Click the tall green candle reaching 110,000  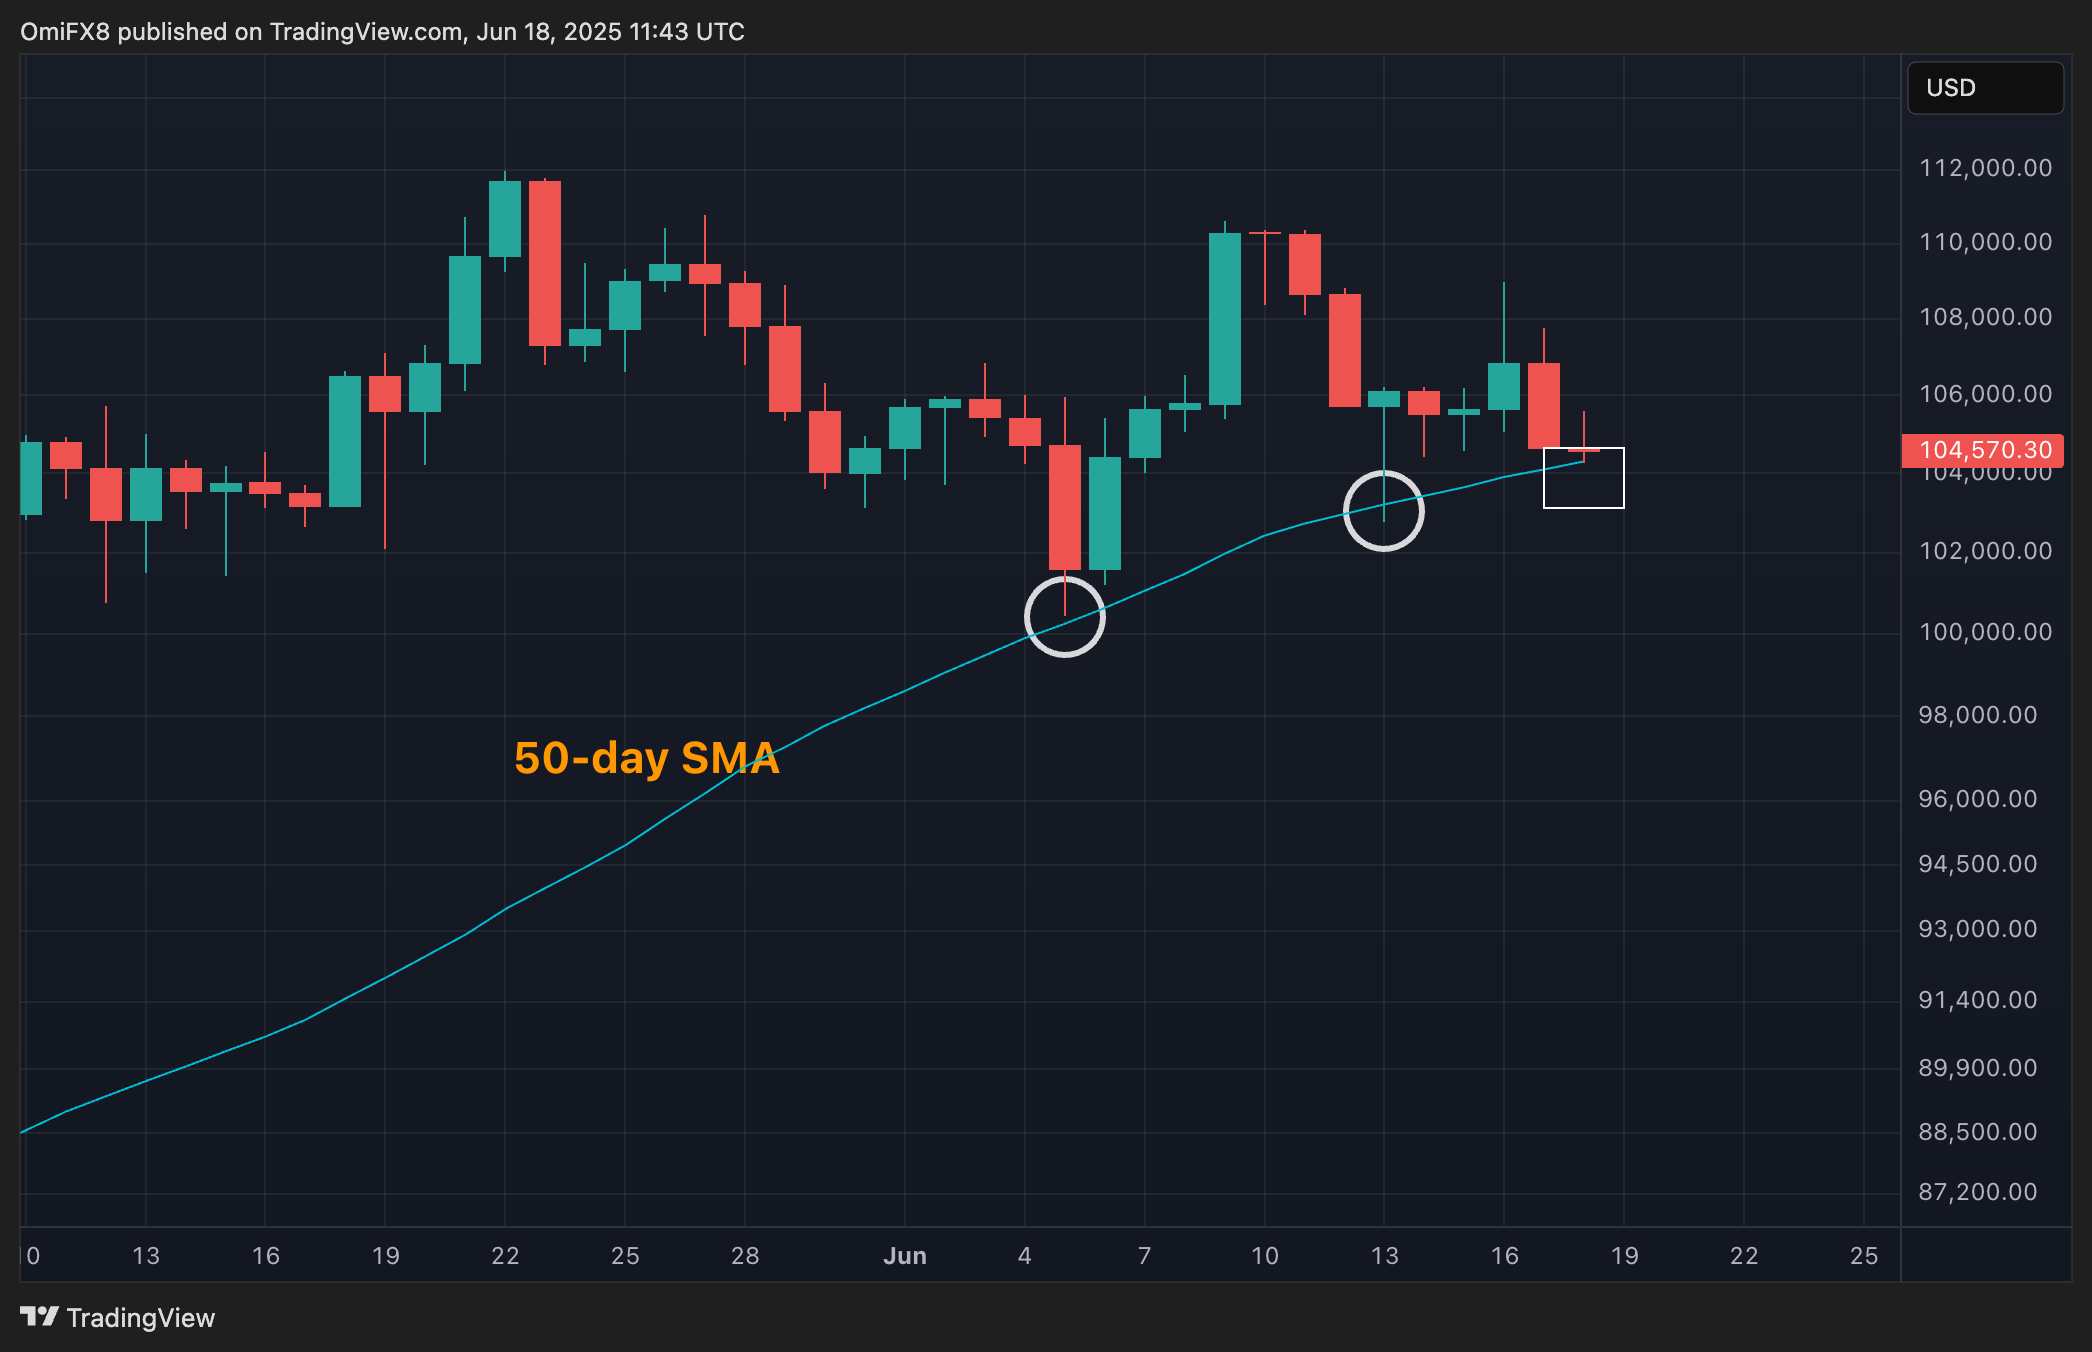pyautogui.click(x=1225, y=318)
